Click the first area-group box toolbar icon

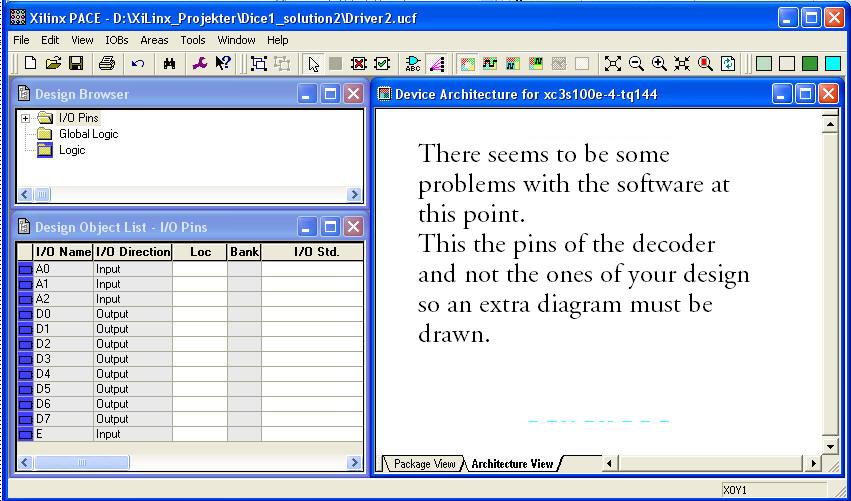click(259, 64)
